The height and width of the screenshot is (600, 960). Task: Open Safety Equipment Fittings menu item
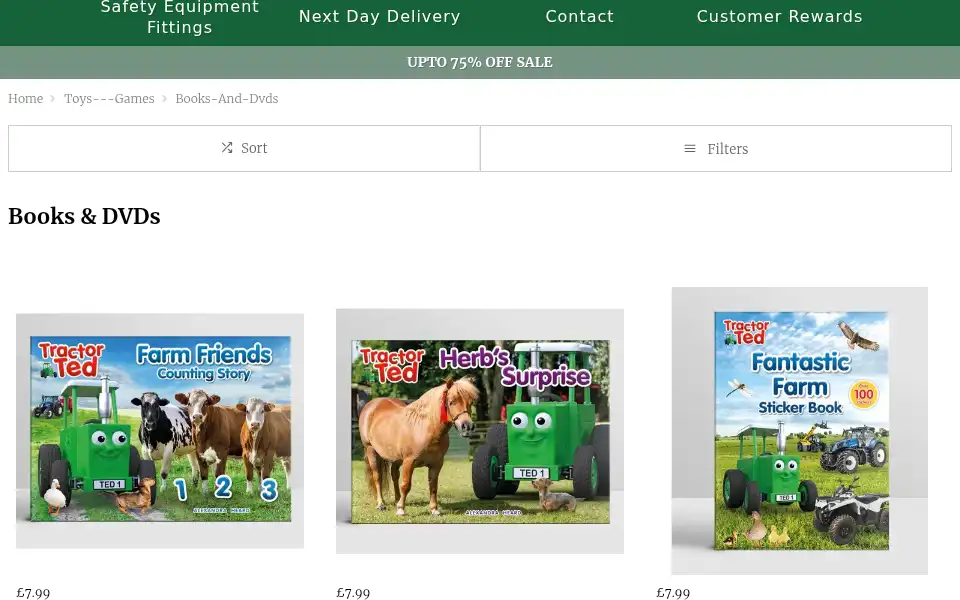(x=179, y=17)
